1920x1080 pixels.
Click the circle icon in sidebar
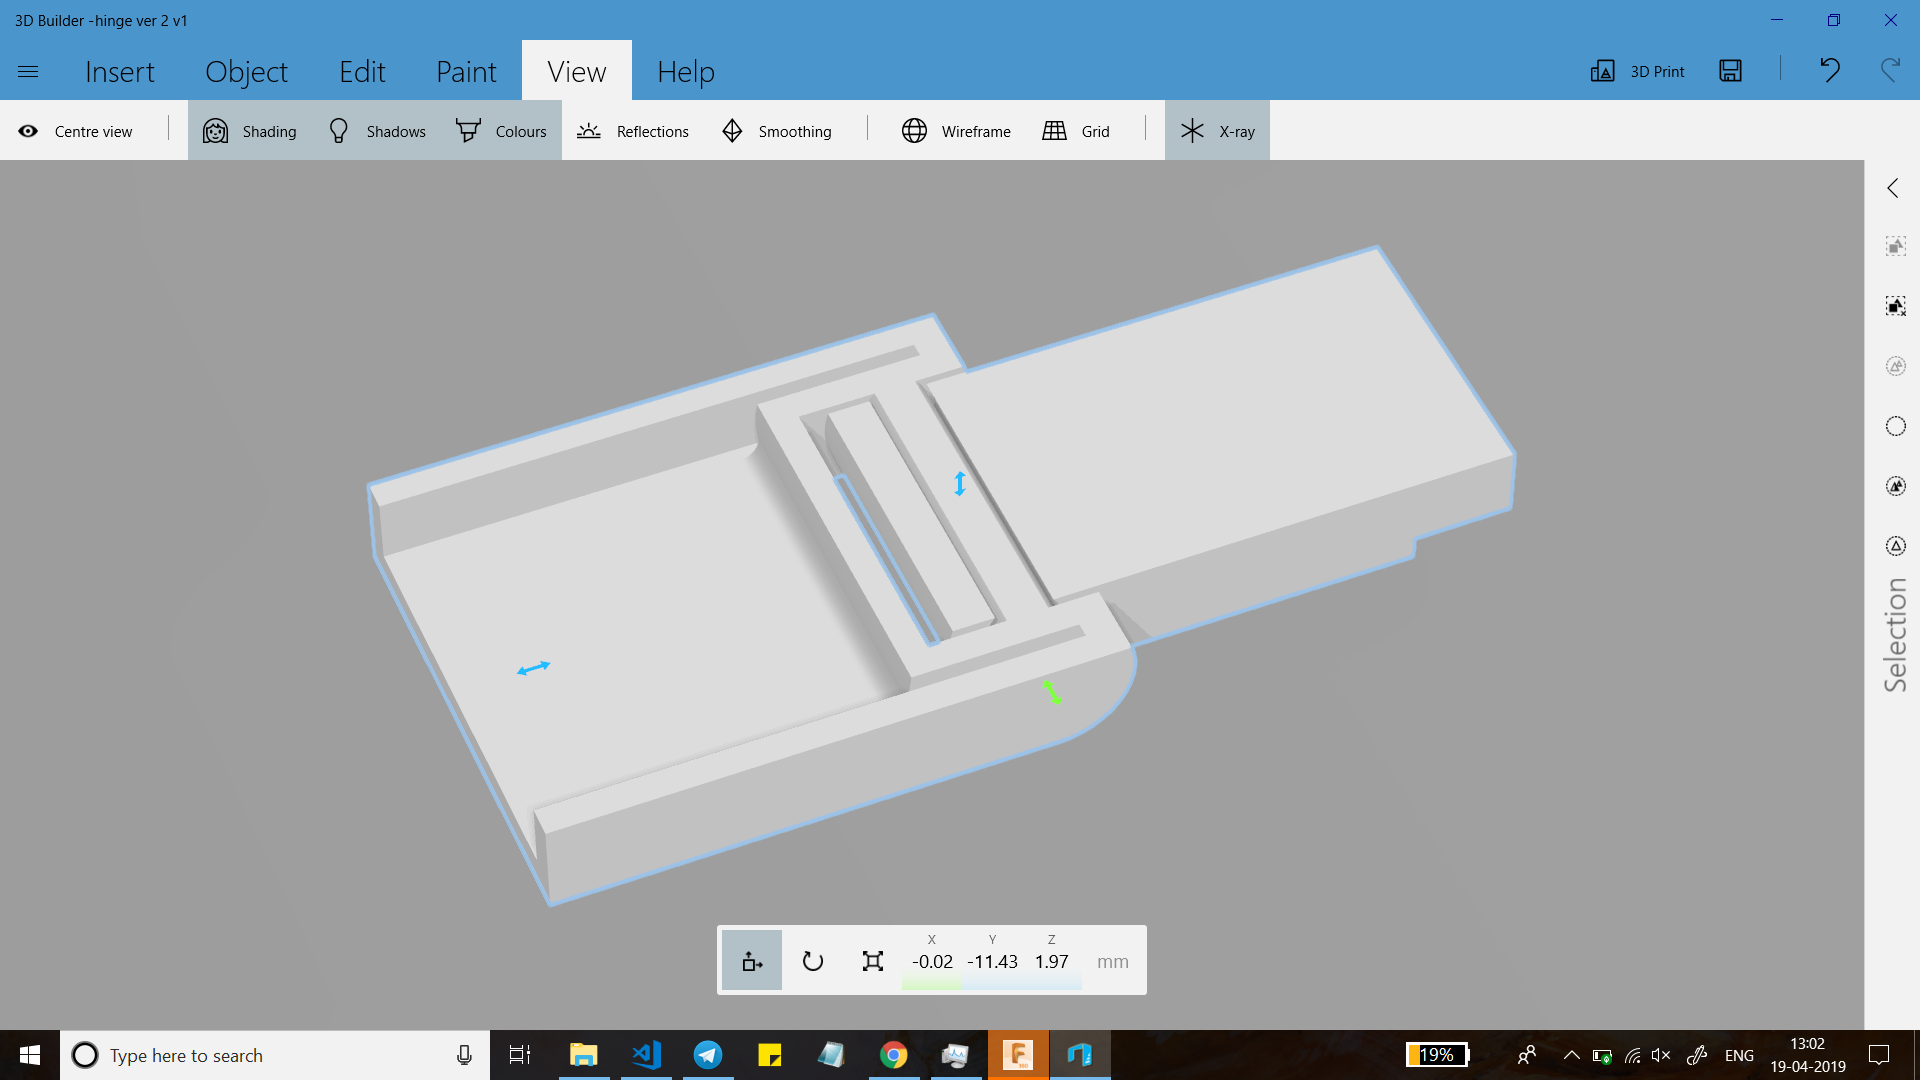tap(1895, 426)
